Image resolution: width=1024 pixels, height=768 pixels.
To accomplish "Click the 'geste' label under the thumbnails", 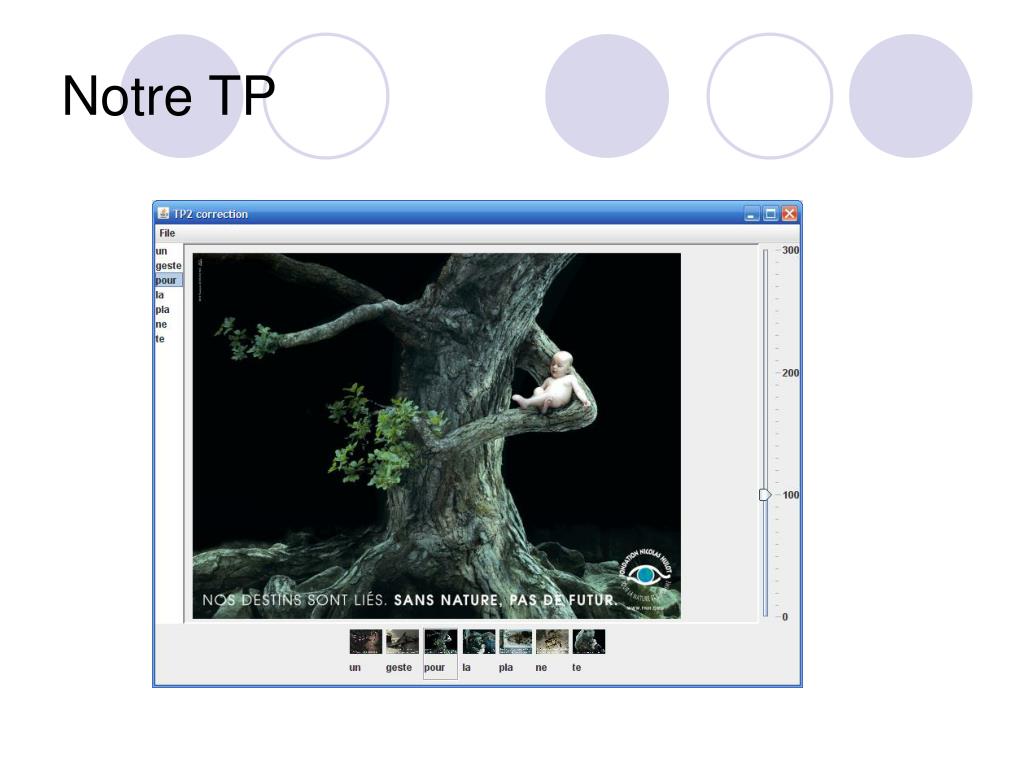I will (399, 667).
